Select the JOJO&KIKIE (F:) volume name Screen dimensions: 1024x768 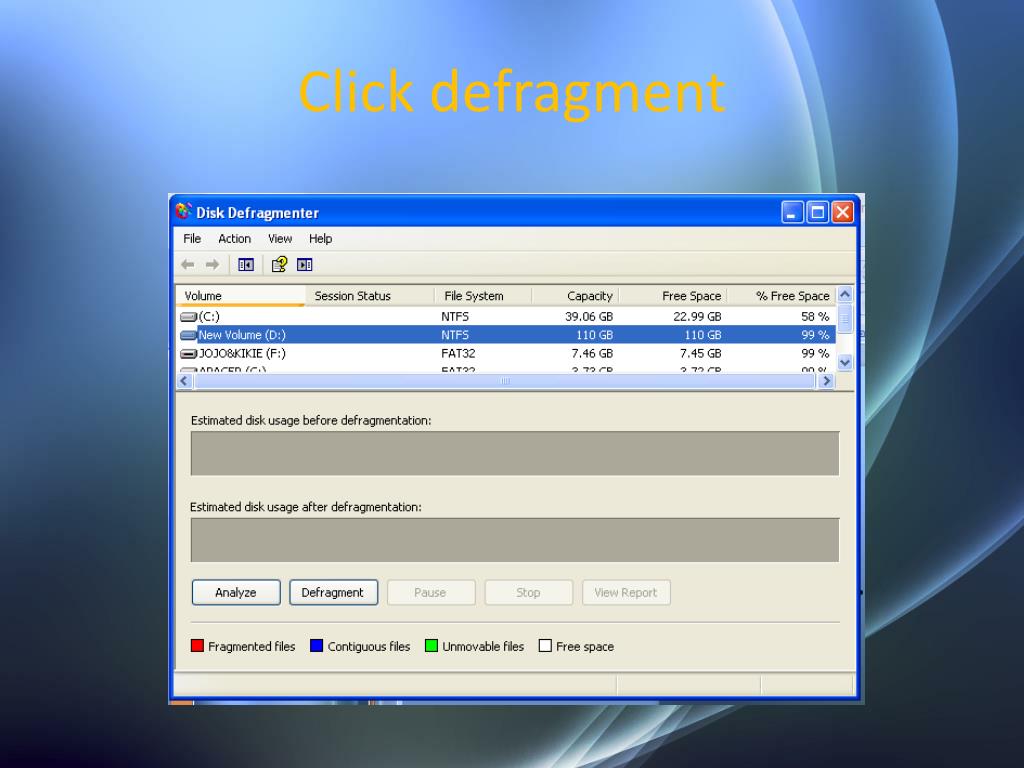pos(242,354)
